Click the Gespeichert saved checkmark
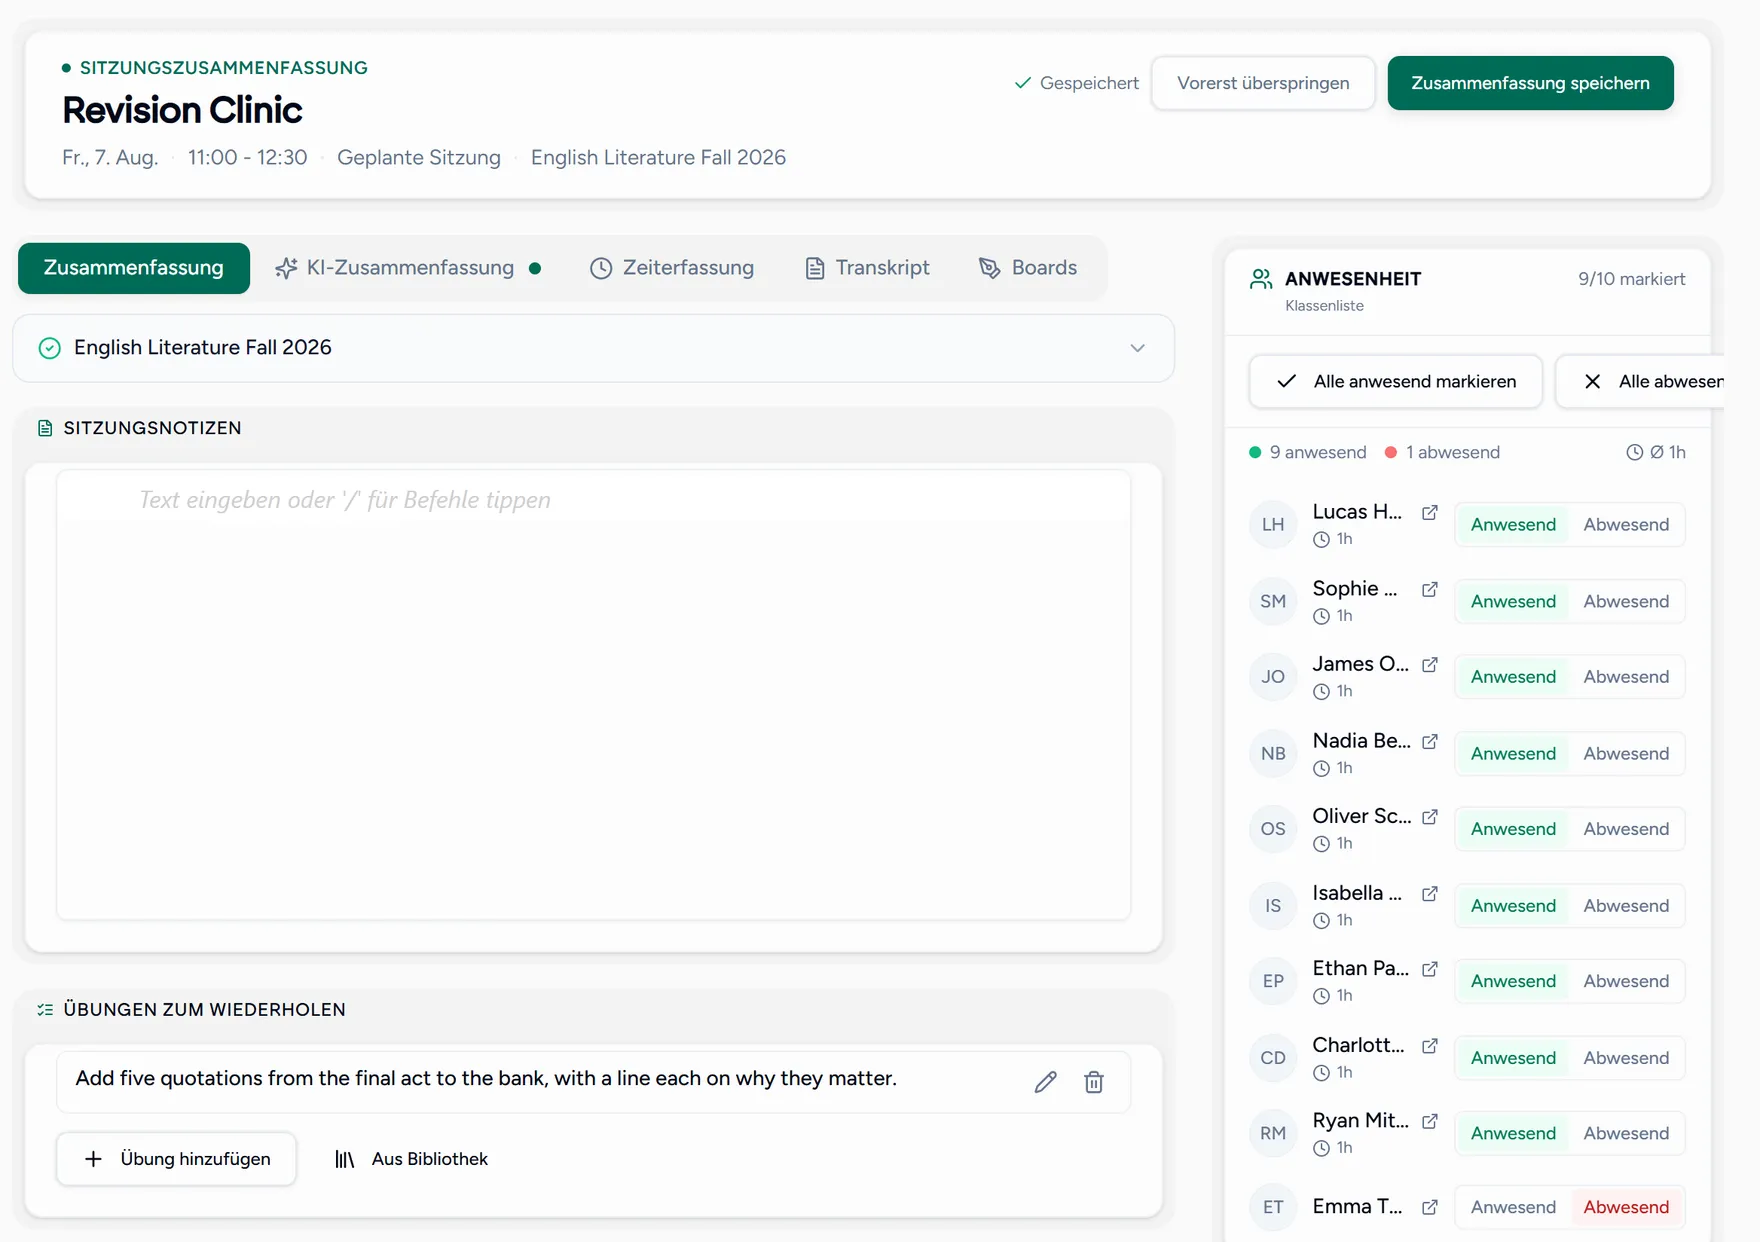1760x1242 pixels. pyautogui.click(x=1022, y=83)
